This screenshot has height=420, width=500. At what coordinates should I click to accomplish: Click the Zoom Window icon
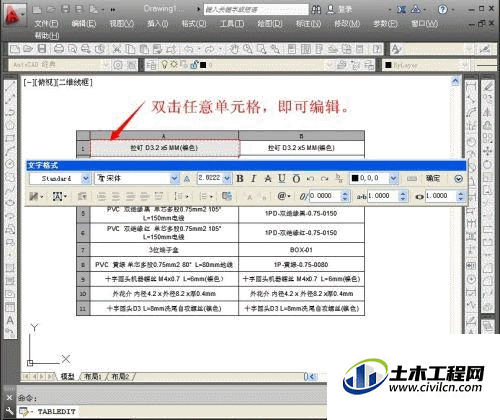tap(261, 49)
